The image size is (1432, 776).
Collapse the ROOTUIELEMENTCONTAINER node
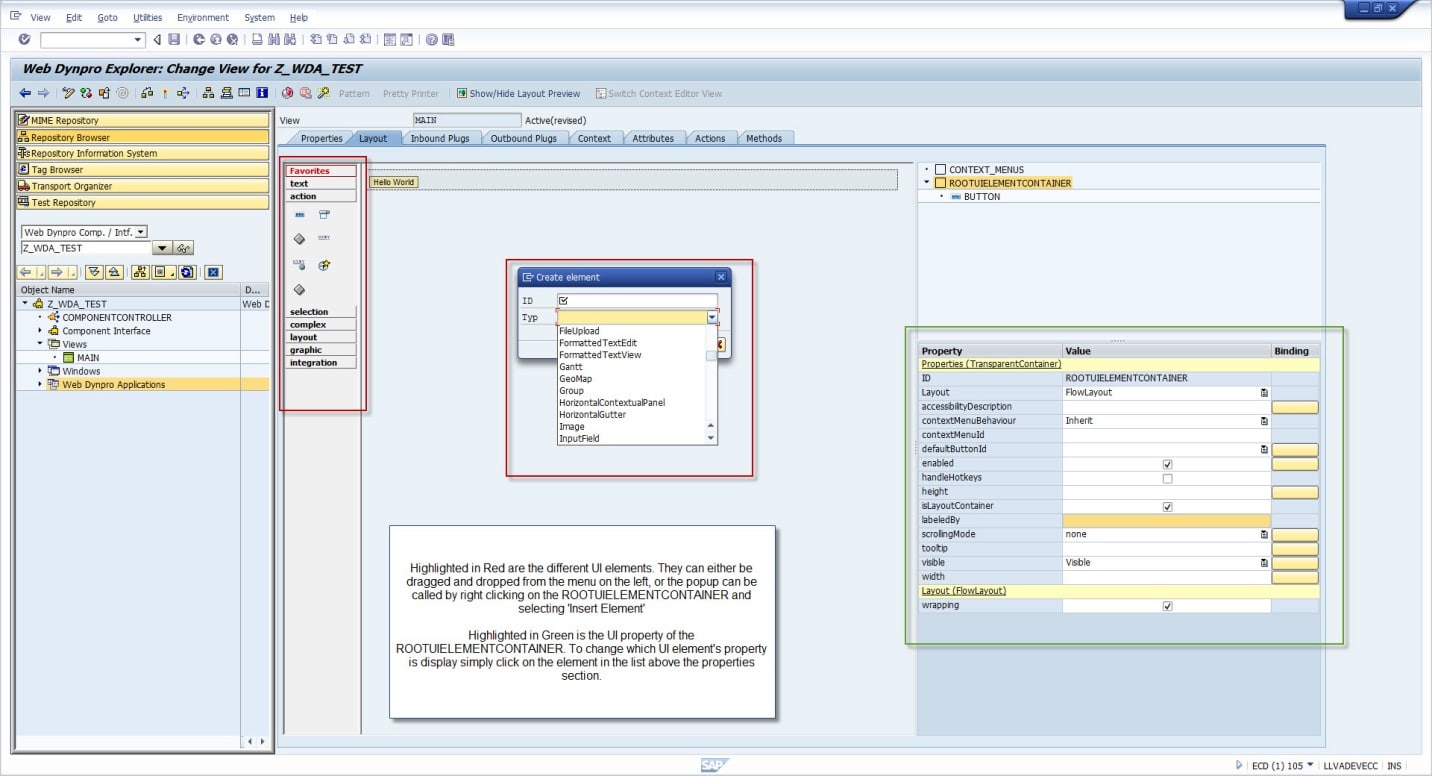(x=927, y=183)
